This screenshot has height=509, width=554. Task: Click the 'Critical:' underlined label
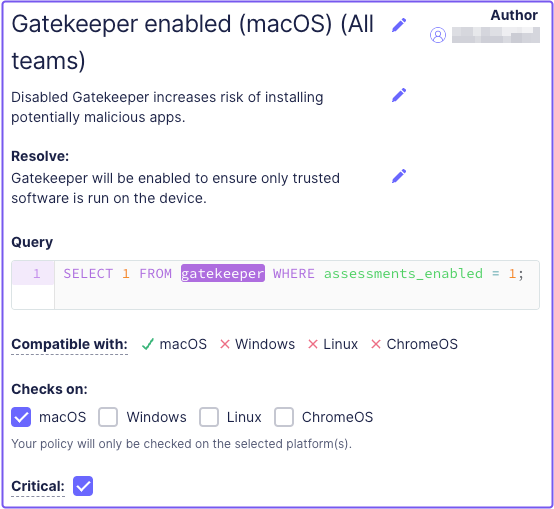pos(38,486)
